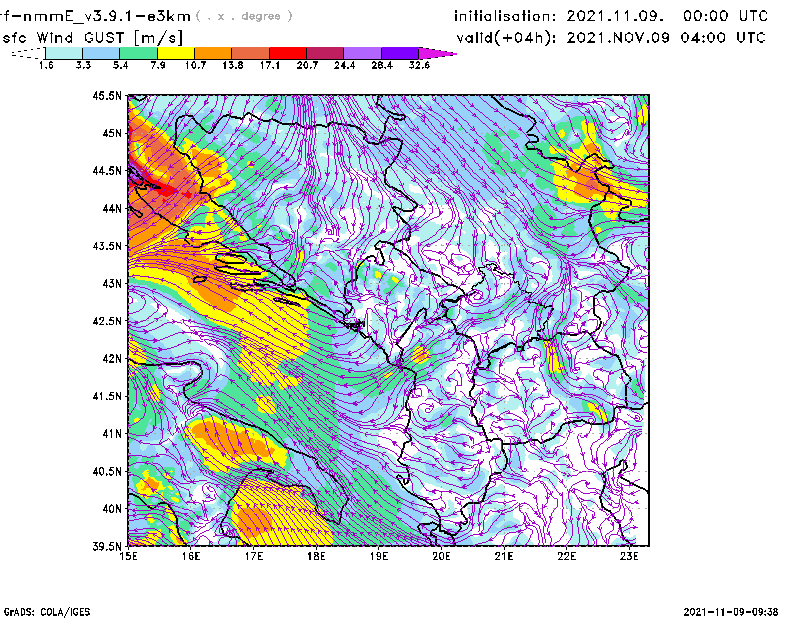Click the light blue 3.3–5.4 legend swatch
The width and height of the screenshot is (800, 618).
click(x=101, y=53)
